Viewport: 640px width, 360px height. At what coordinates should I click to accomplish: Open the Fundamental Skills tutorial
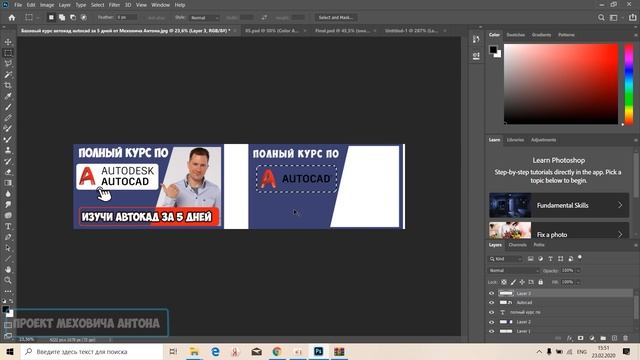(x=559, y=205)
